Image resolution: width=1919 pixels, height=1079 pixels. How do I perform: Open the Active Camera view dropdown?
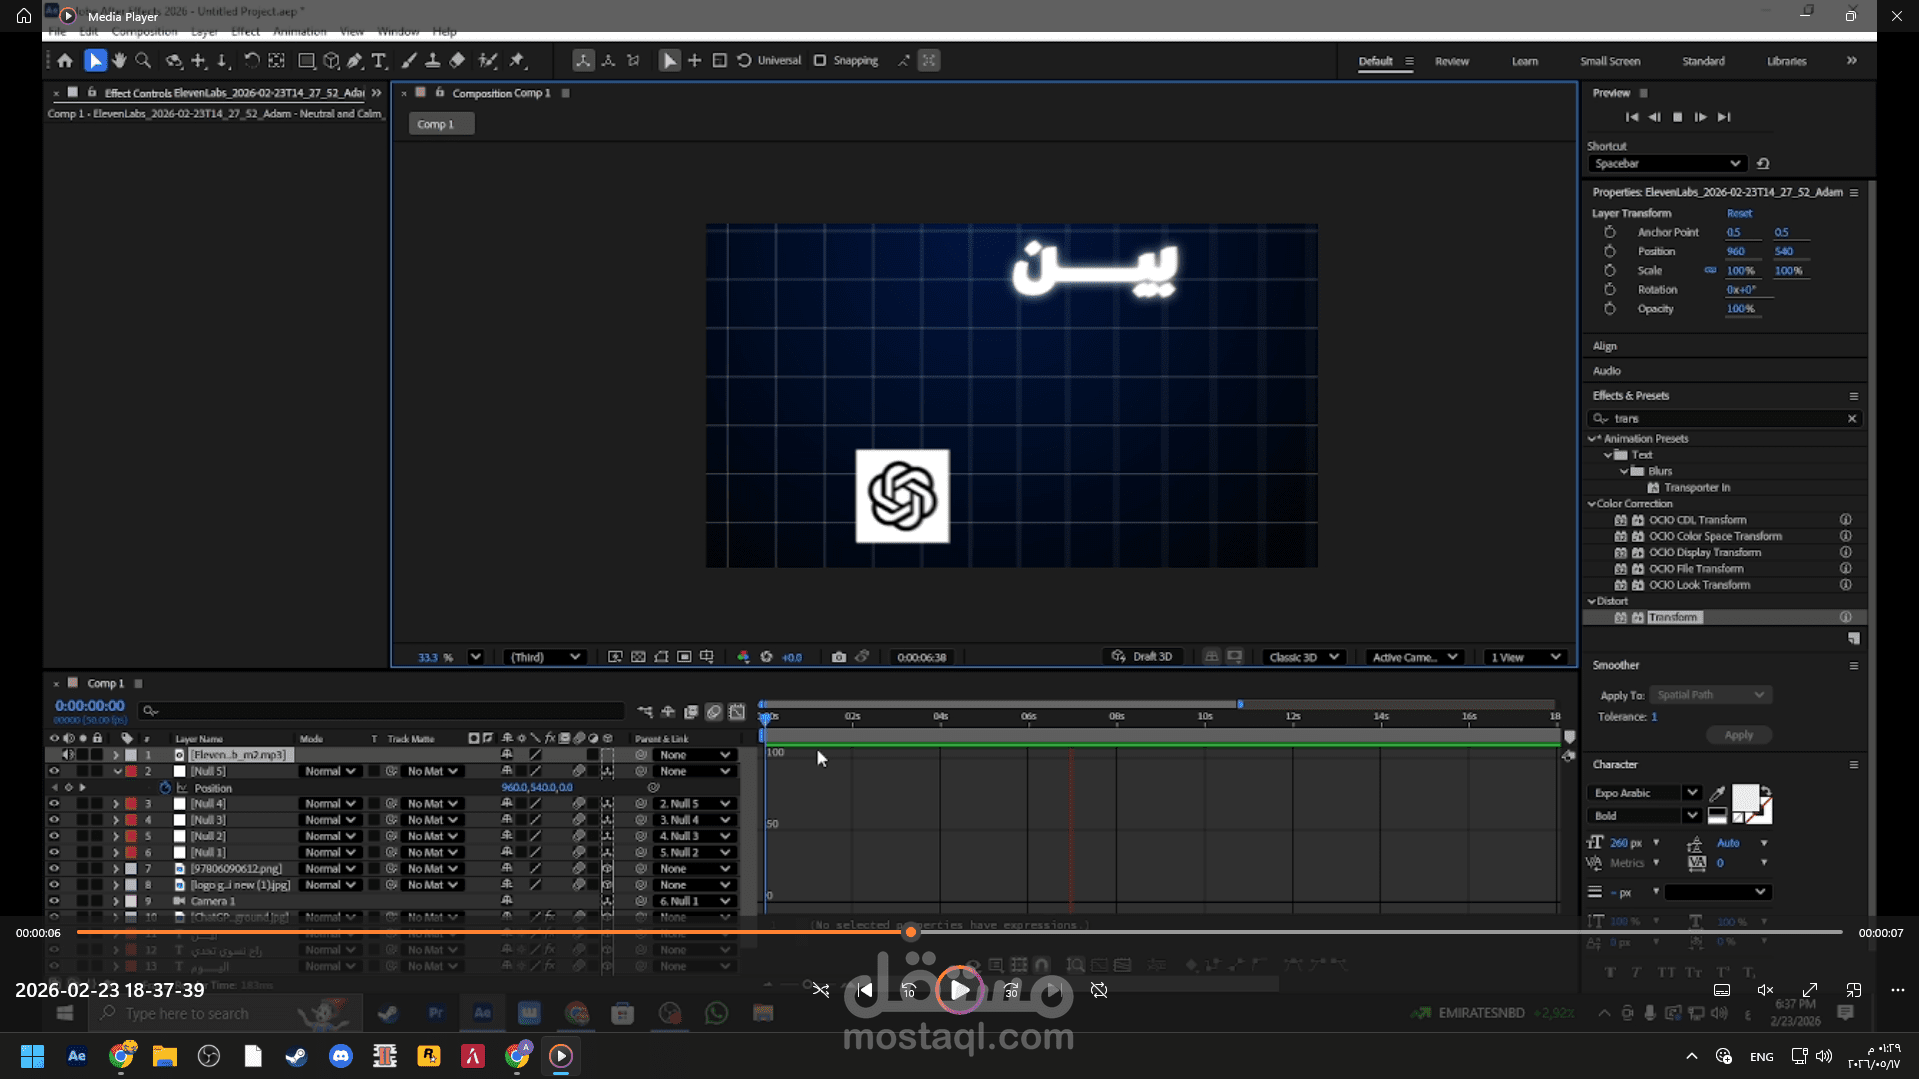click(x=1415, y=657)
